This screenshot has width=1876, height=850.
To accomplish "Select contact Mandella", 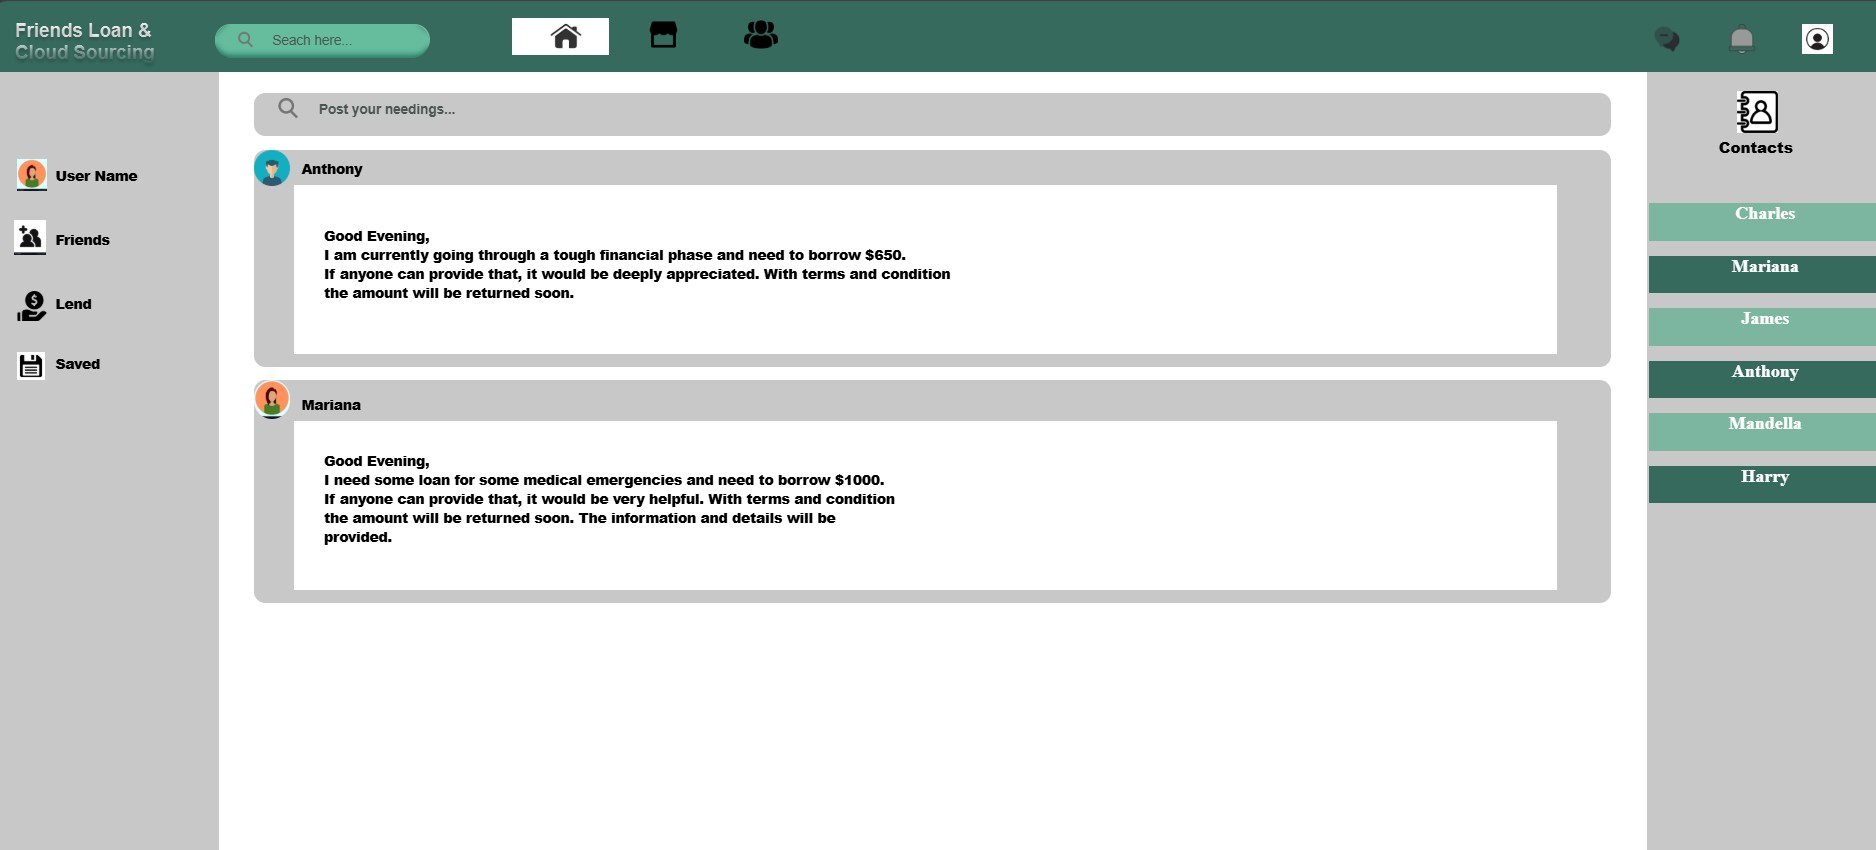I will [1762, 432].
